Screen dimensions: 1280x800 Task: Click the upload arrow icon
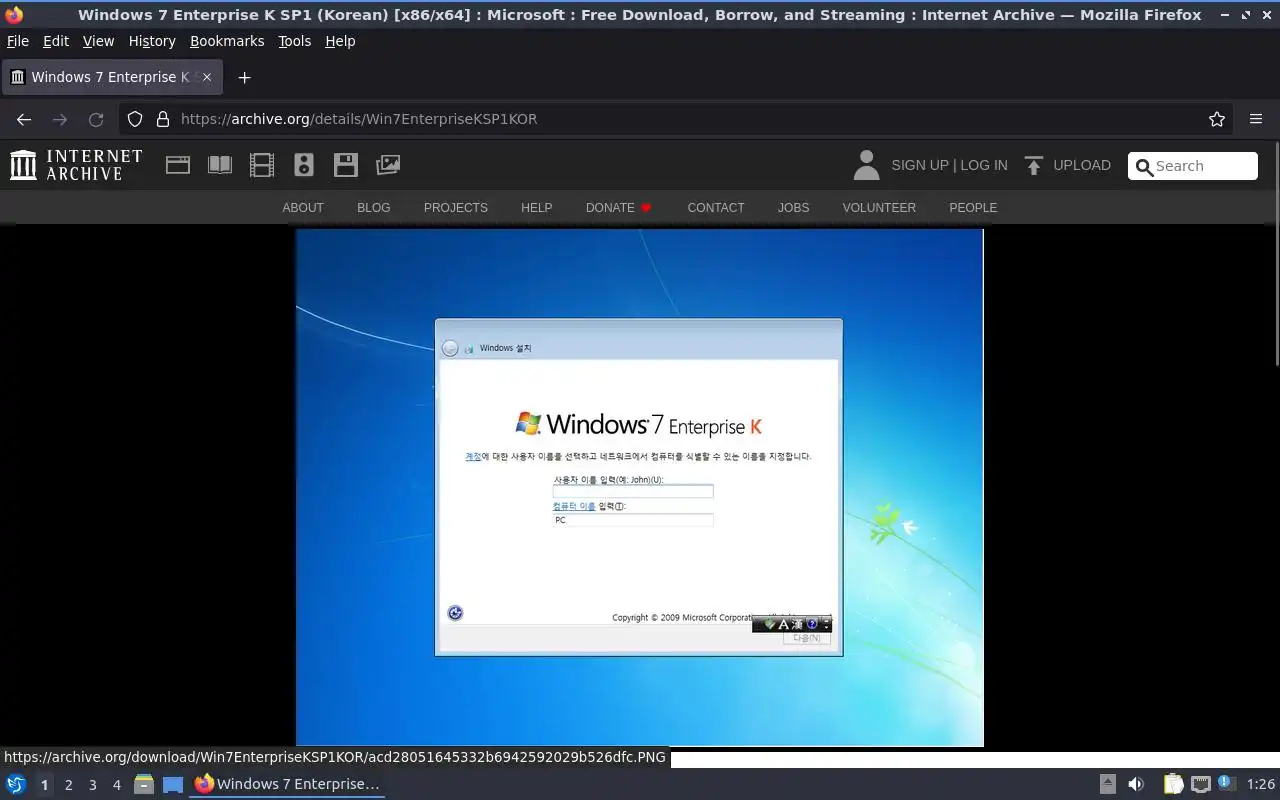pos(1034,165)
